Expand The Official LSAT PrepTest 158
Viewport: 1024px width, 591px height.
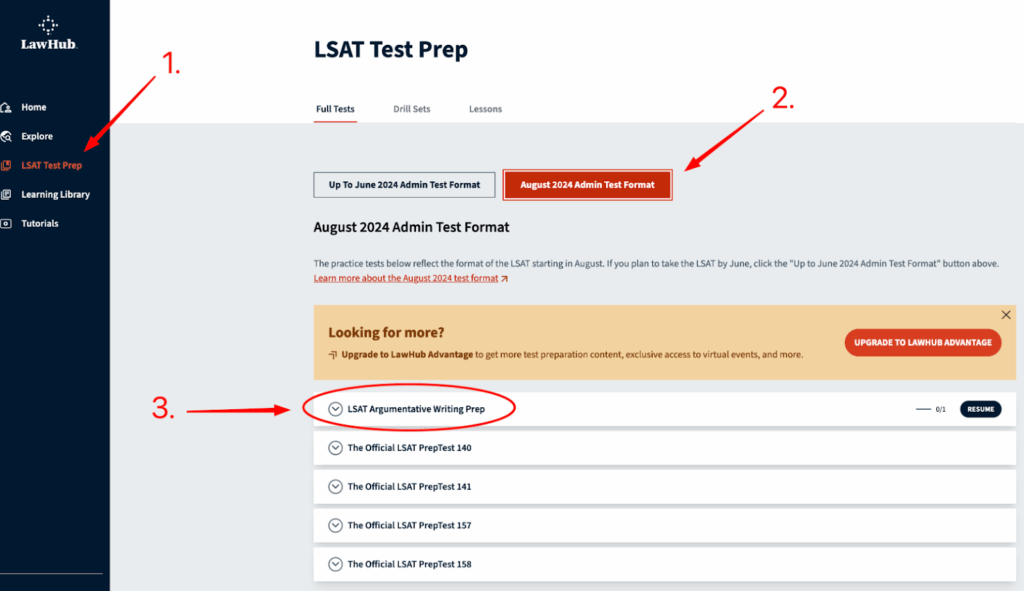(x=335, y=564)
